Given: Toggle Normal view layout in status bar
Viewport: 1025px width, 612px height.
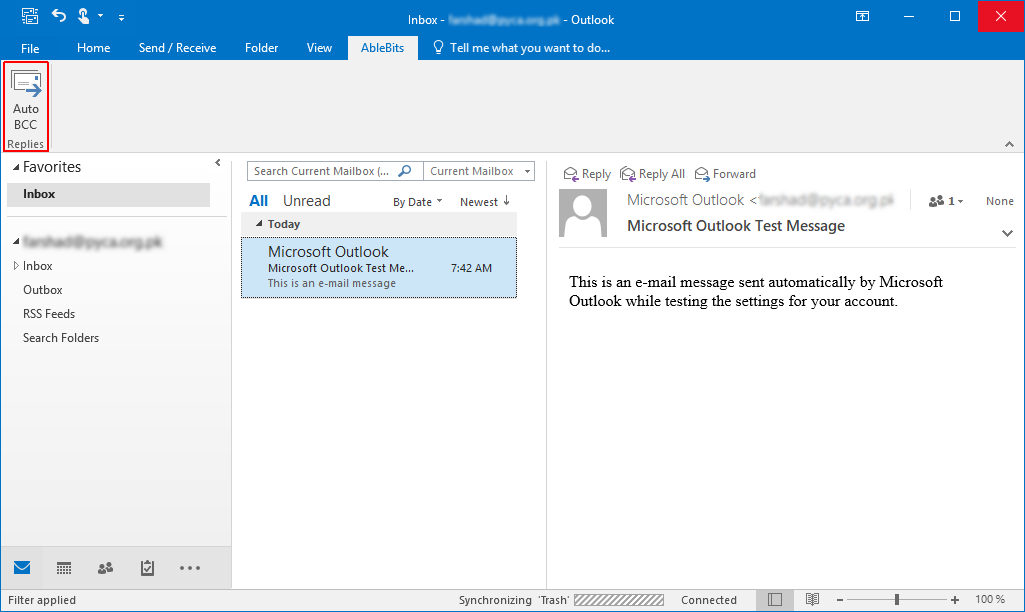Looking at the screenshot, I should [x=775, y=599].
